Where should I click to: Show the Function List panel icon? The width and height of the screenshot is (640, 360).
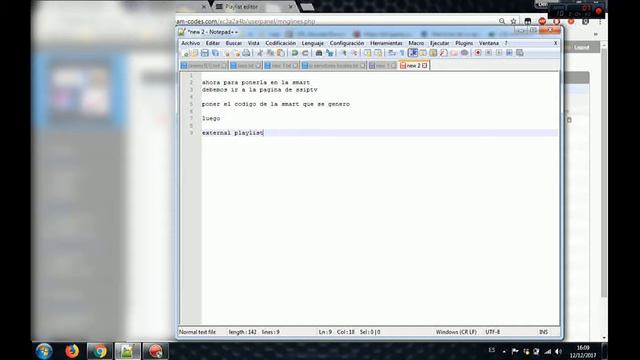pos(443,53)
